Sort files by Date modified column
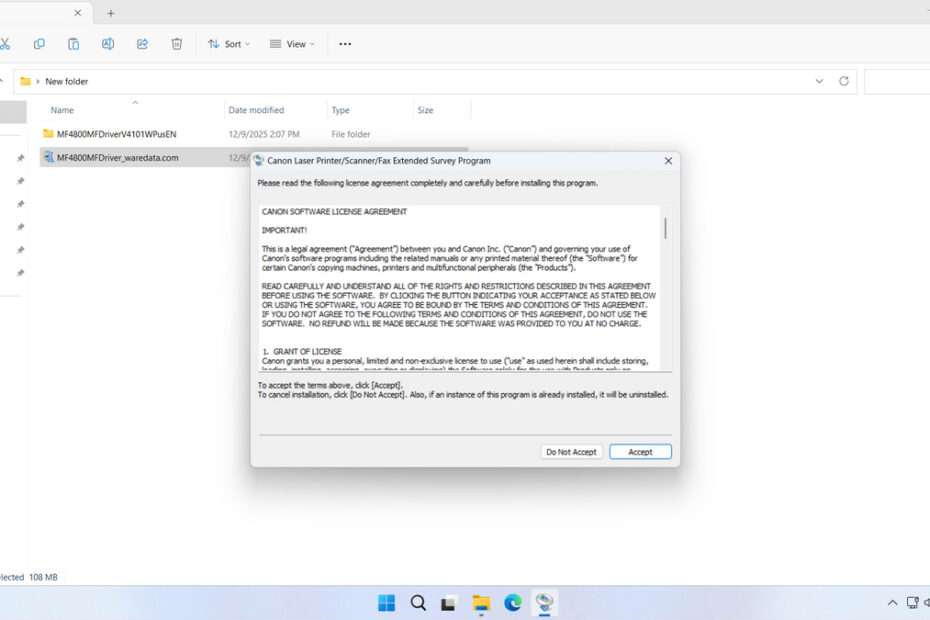The width and height of the screenshot is (930, 620). (x=256, y=110)
